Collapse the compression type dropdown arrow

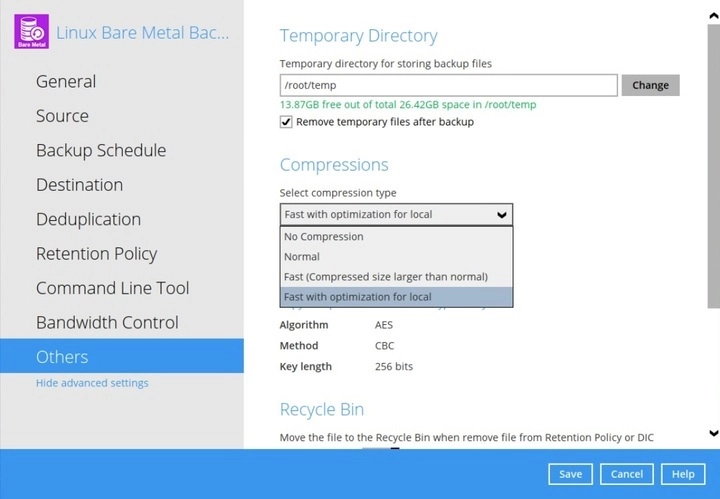tap(501, 214)
